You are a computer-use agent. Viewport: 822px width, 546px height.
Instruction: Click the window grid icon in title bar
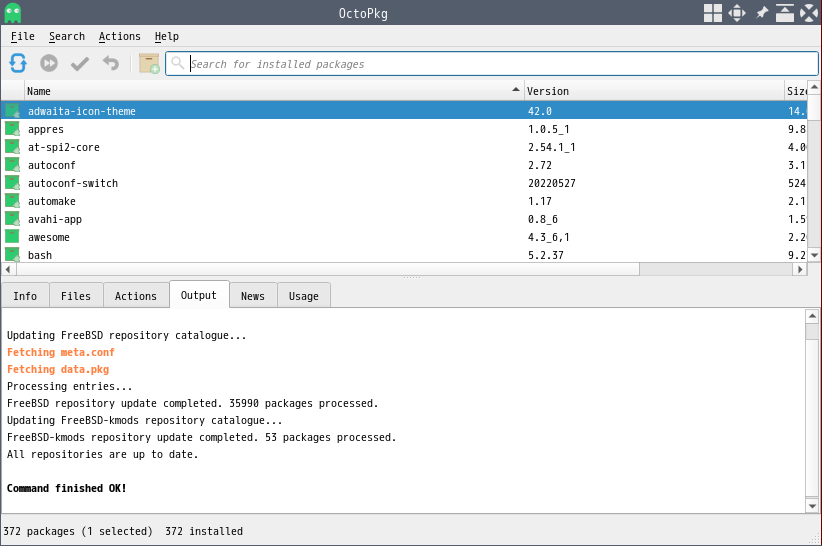click(712, 13)
